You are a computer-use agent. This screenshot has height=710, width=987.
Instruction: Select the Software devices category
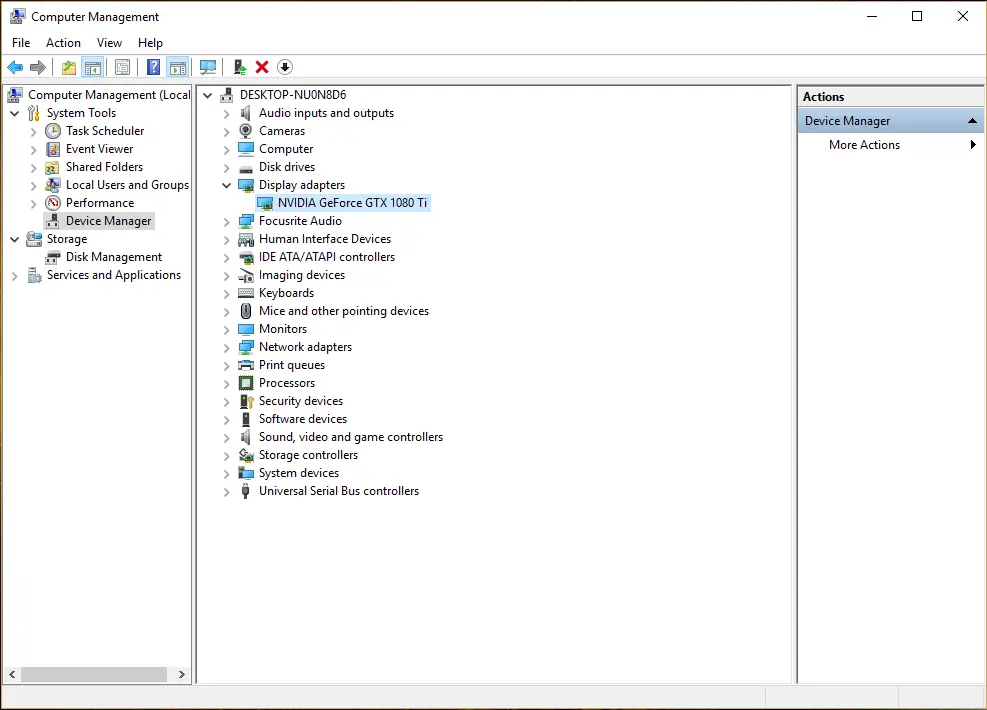[x=303, y=419]
